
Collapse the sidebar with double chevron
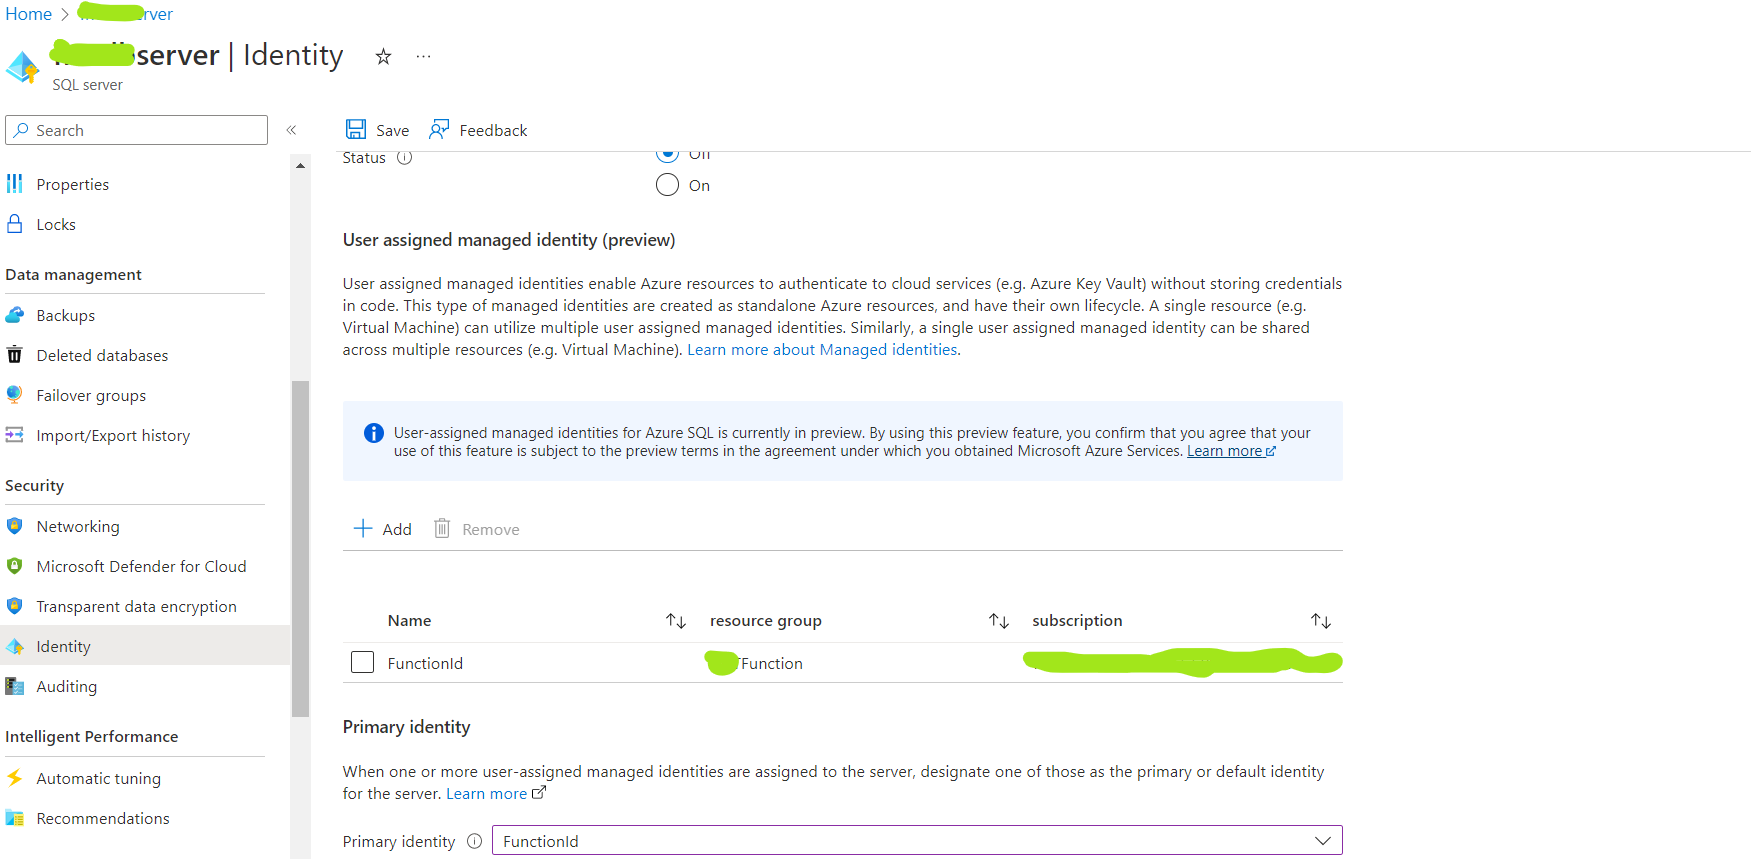[291, 130]
